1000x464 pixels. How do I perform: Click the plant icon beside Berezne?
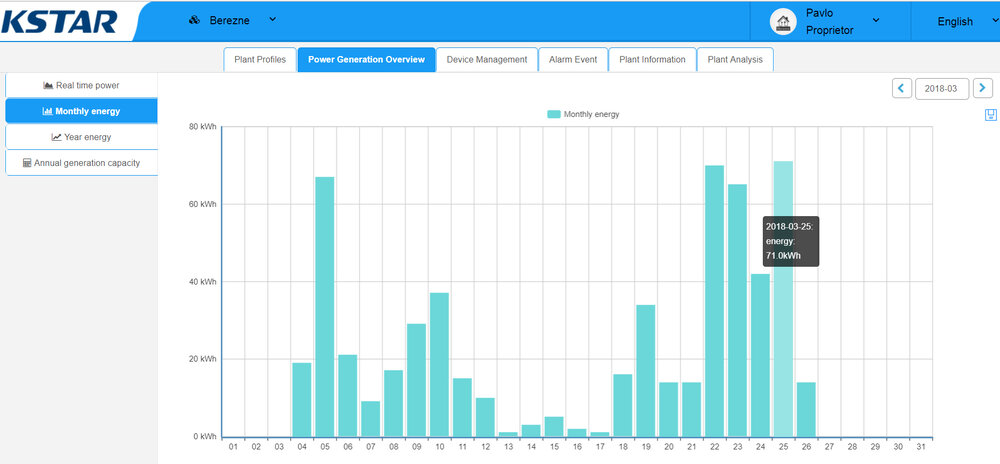[x=194, y=21]
